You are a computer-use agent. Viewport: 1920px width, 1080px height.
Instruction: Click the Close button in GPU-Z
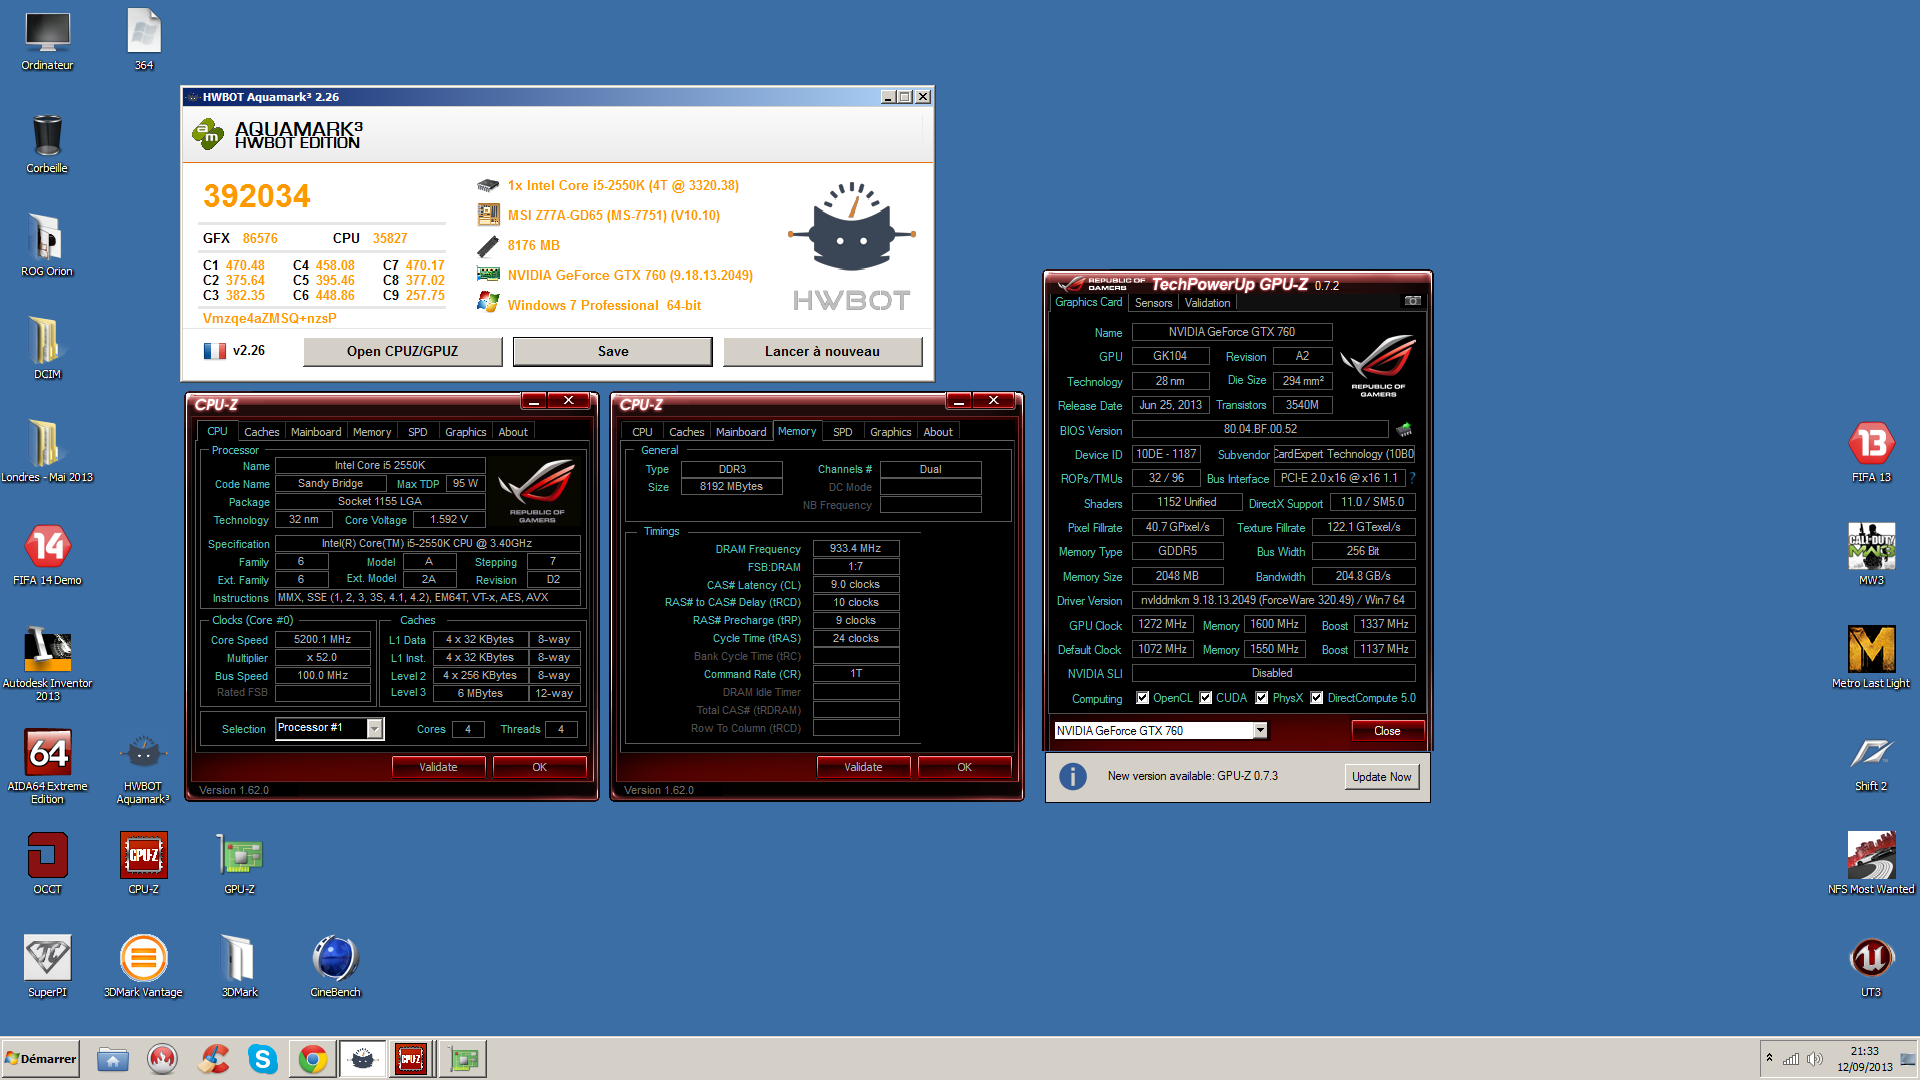(x=1387, y=731)
